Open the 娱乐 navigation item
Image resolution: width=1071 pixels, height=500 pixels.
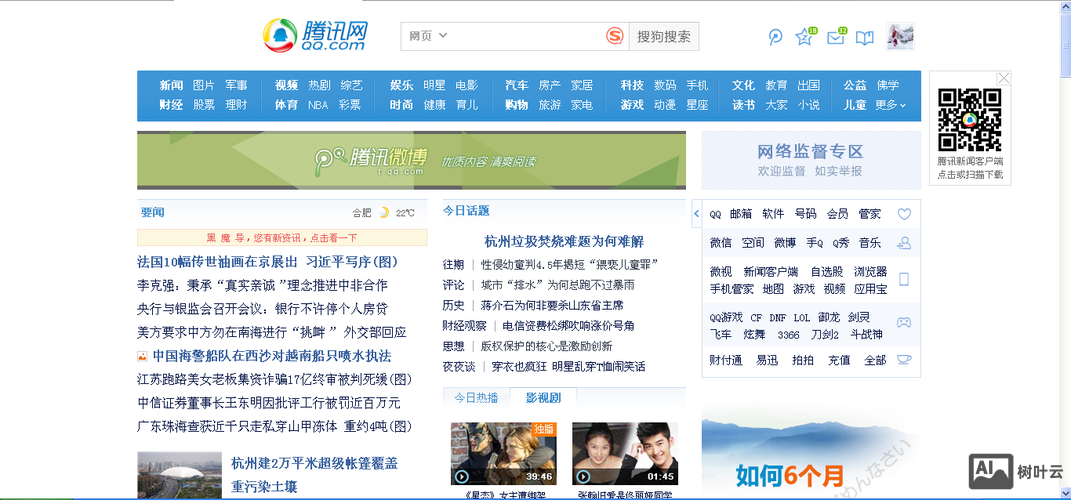tap(402, 85)
